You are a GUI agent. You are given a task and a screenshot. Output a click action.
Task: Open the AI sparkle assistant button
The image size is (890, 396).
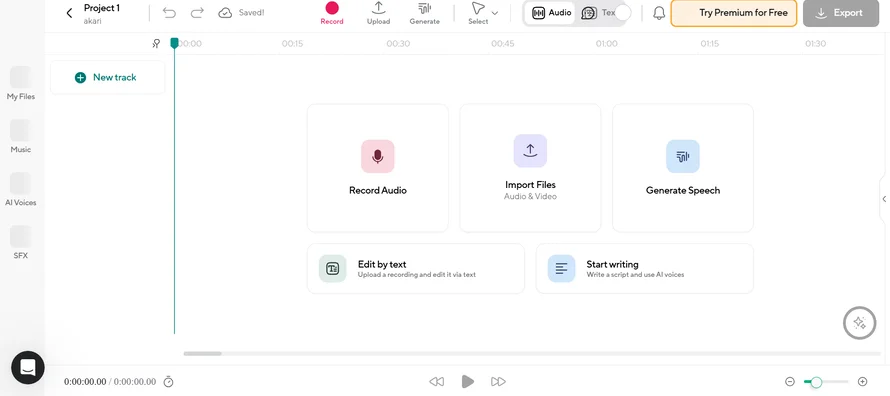point(859,323)
